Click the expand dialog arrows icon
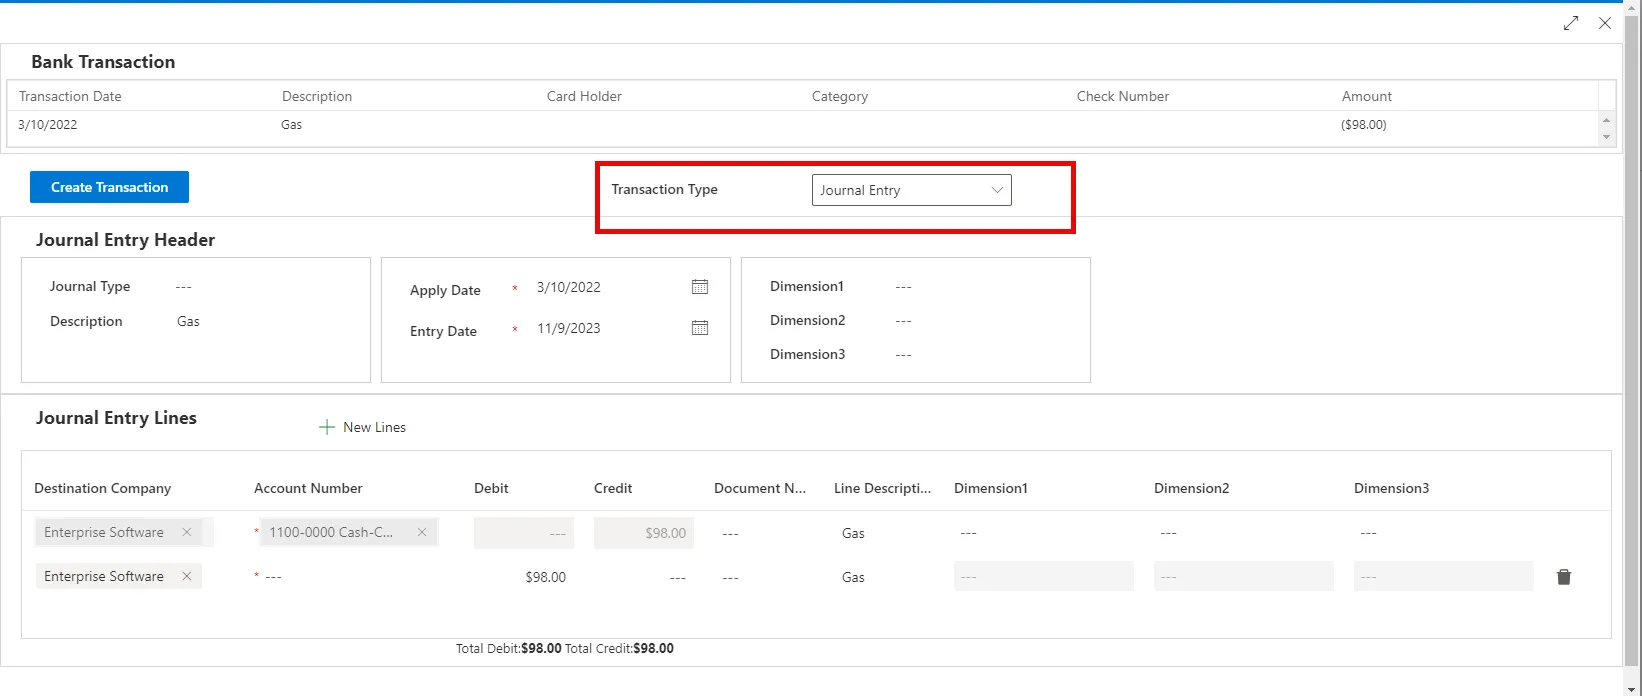1642x696 pixels. (1571, 23)
